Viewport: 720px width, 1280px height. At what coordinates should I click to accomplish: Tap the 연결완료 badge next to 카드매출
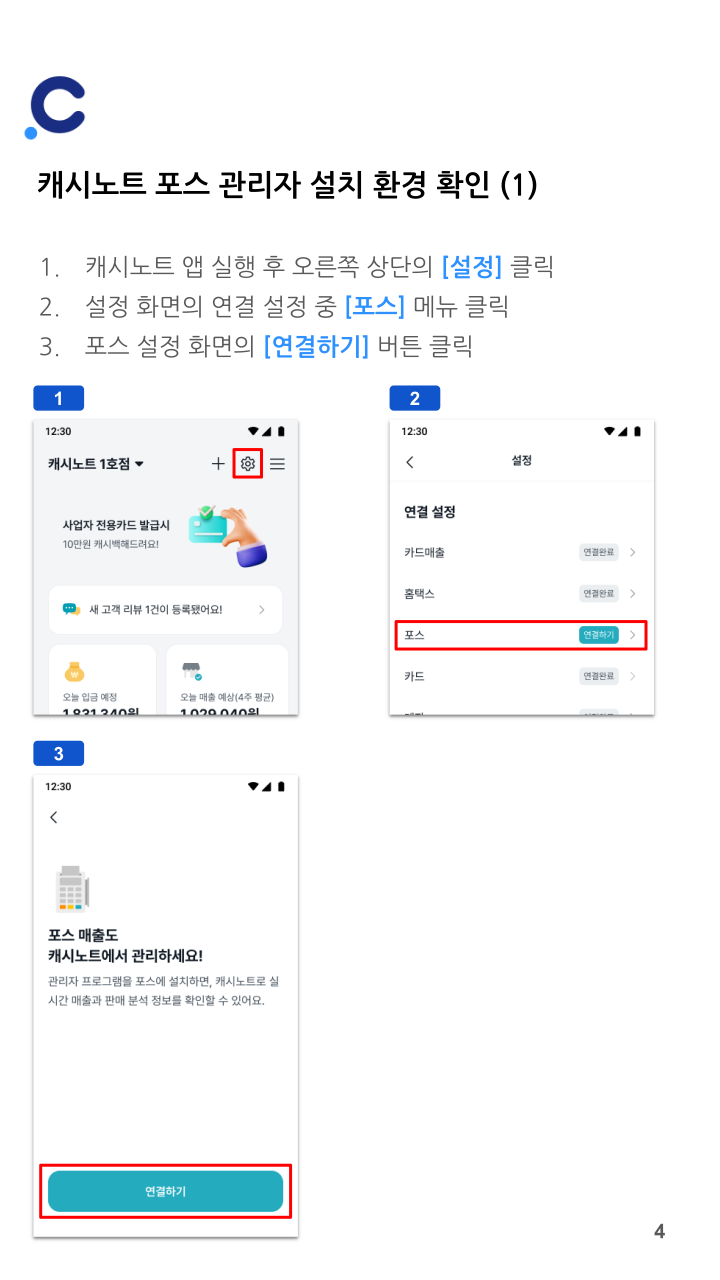(x=599, y=552)
